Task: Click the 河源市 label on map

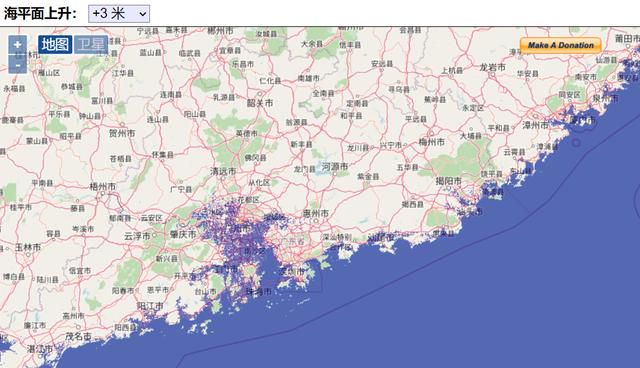Action: click(335, 166)
